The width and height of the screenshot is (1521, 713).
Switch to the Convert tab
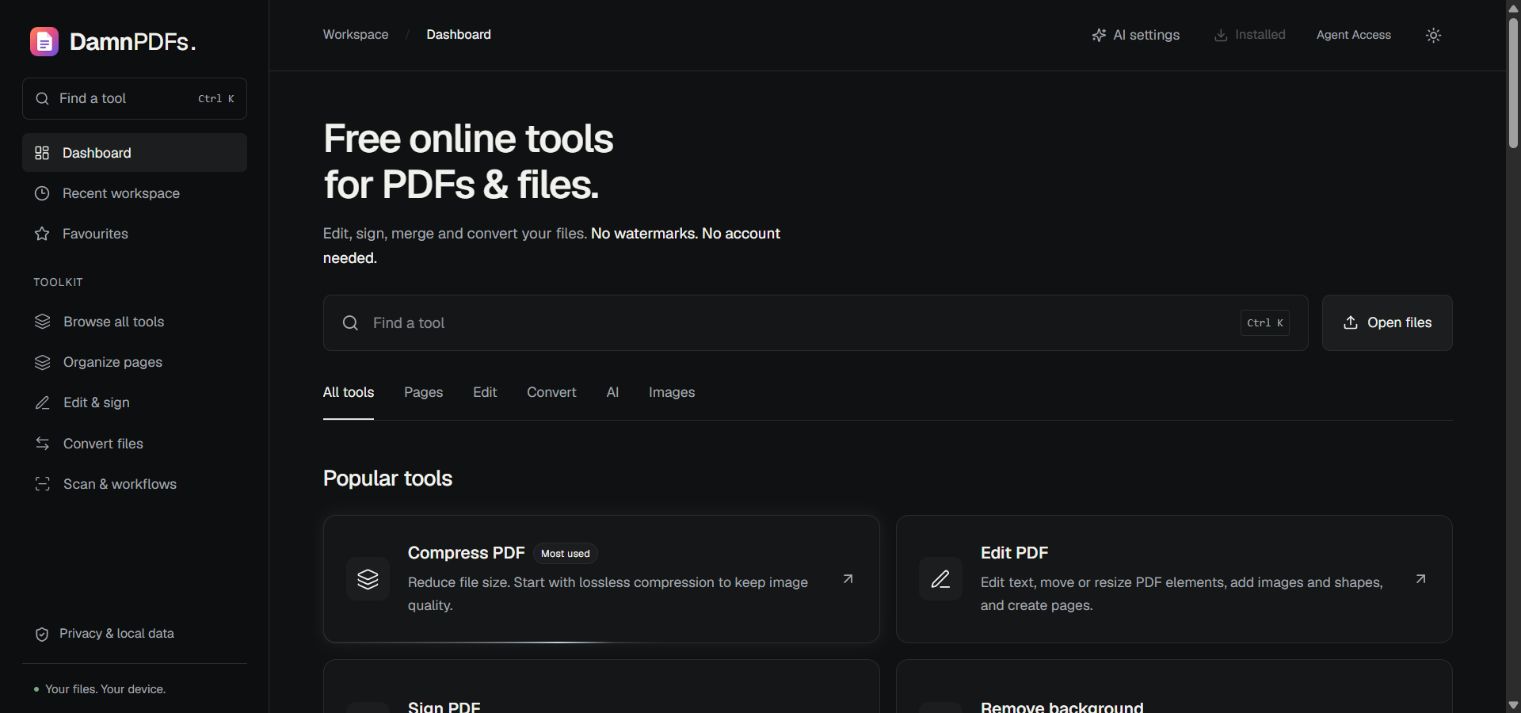551,392
